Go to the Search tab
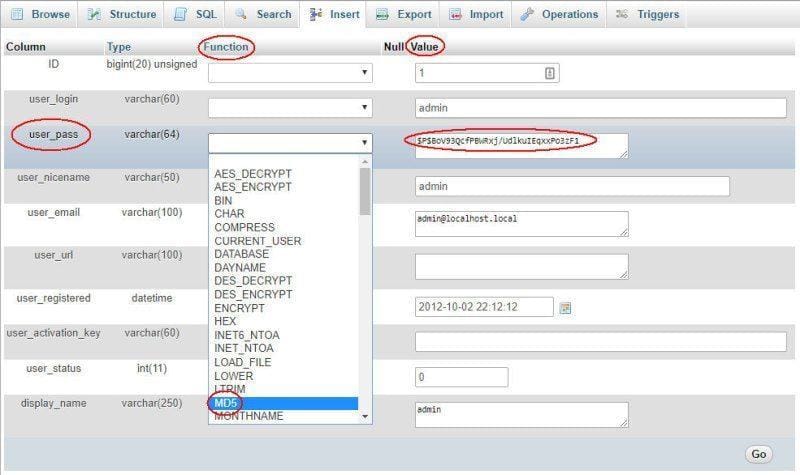 pos(263,14)
